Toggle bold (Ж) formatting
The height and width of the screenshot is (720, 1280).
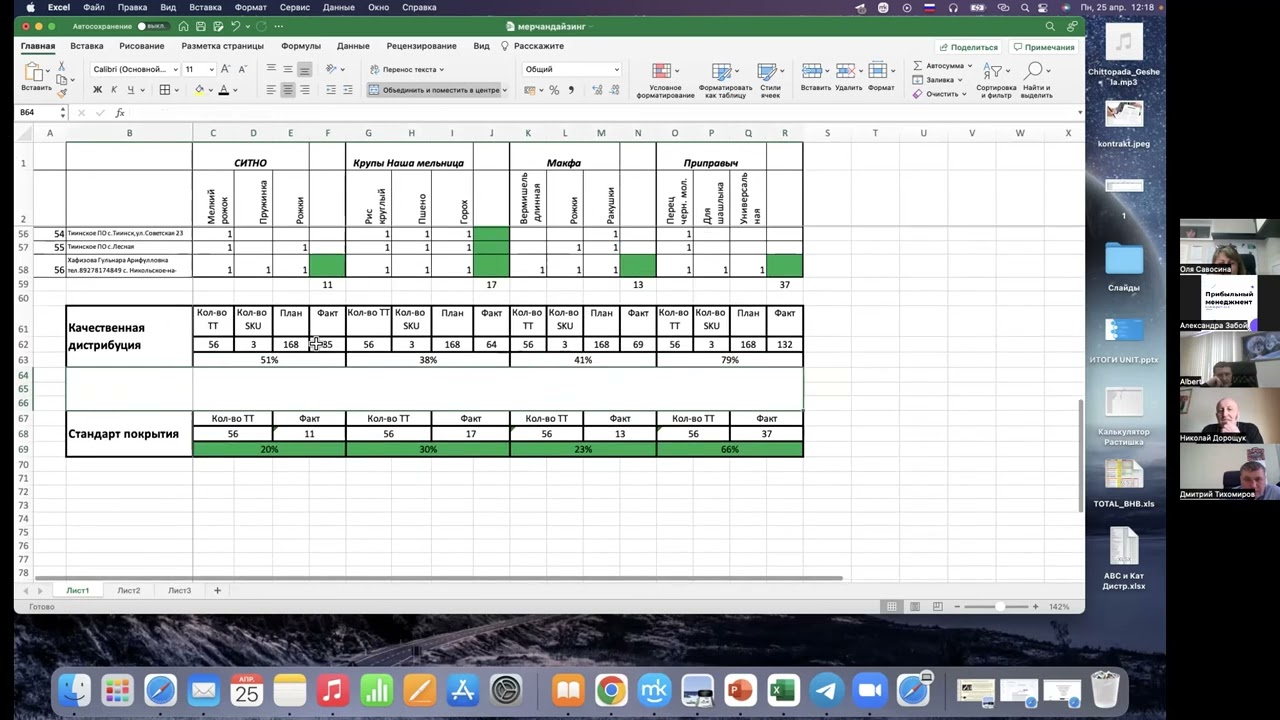click(x=97, y=90)
